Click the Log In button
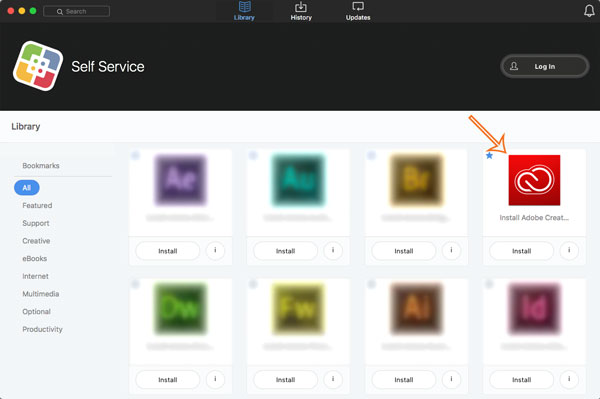 pos(545,67)
